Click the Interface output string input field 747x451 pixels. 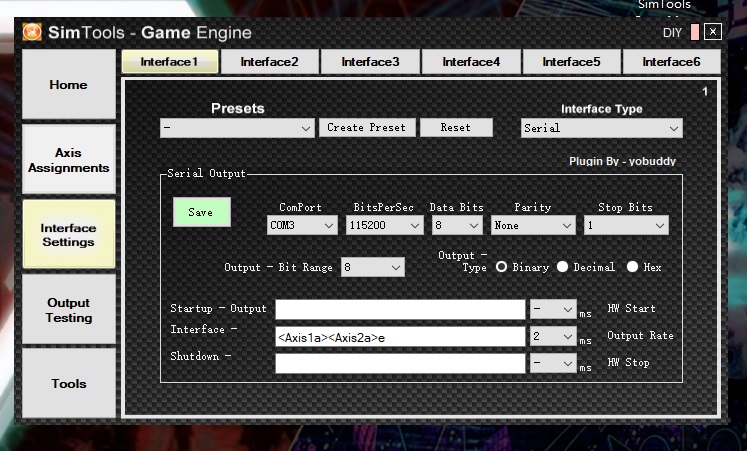pyautogui.click(x=400, y=338)
